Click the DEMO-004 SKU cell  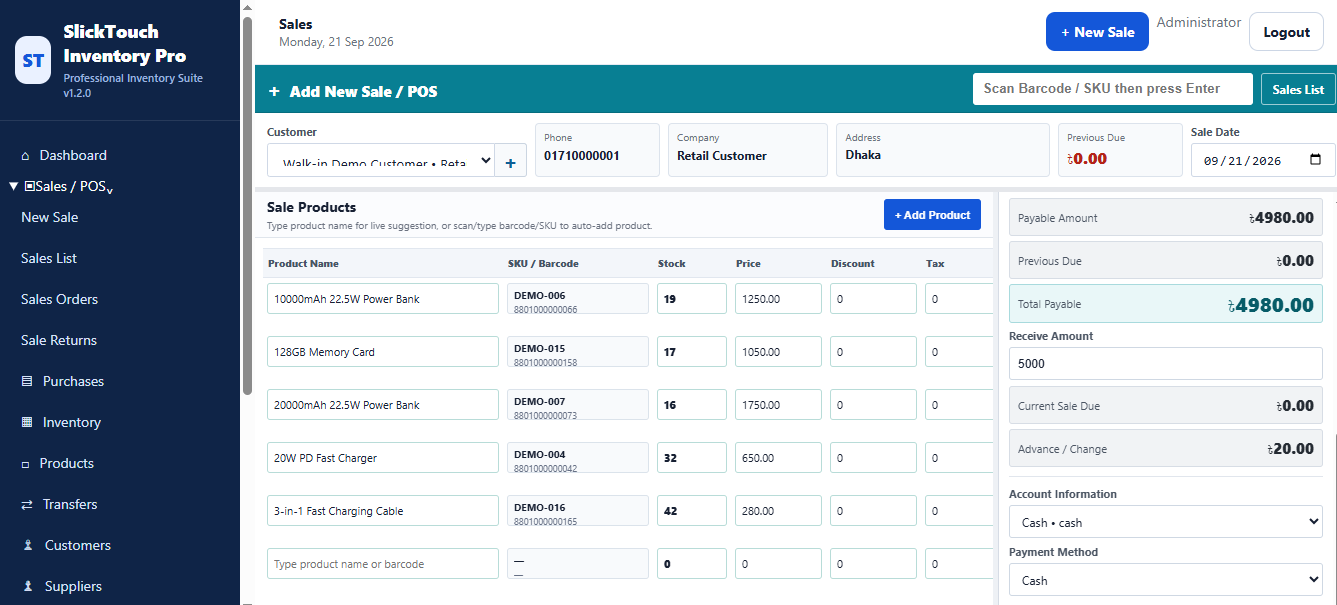pyautogui.click(x=578, y=458)
